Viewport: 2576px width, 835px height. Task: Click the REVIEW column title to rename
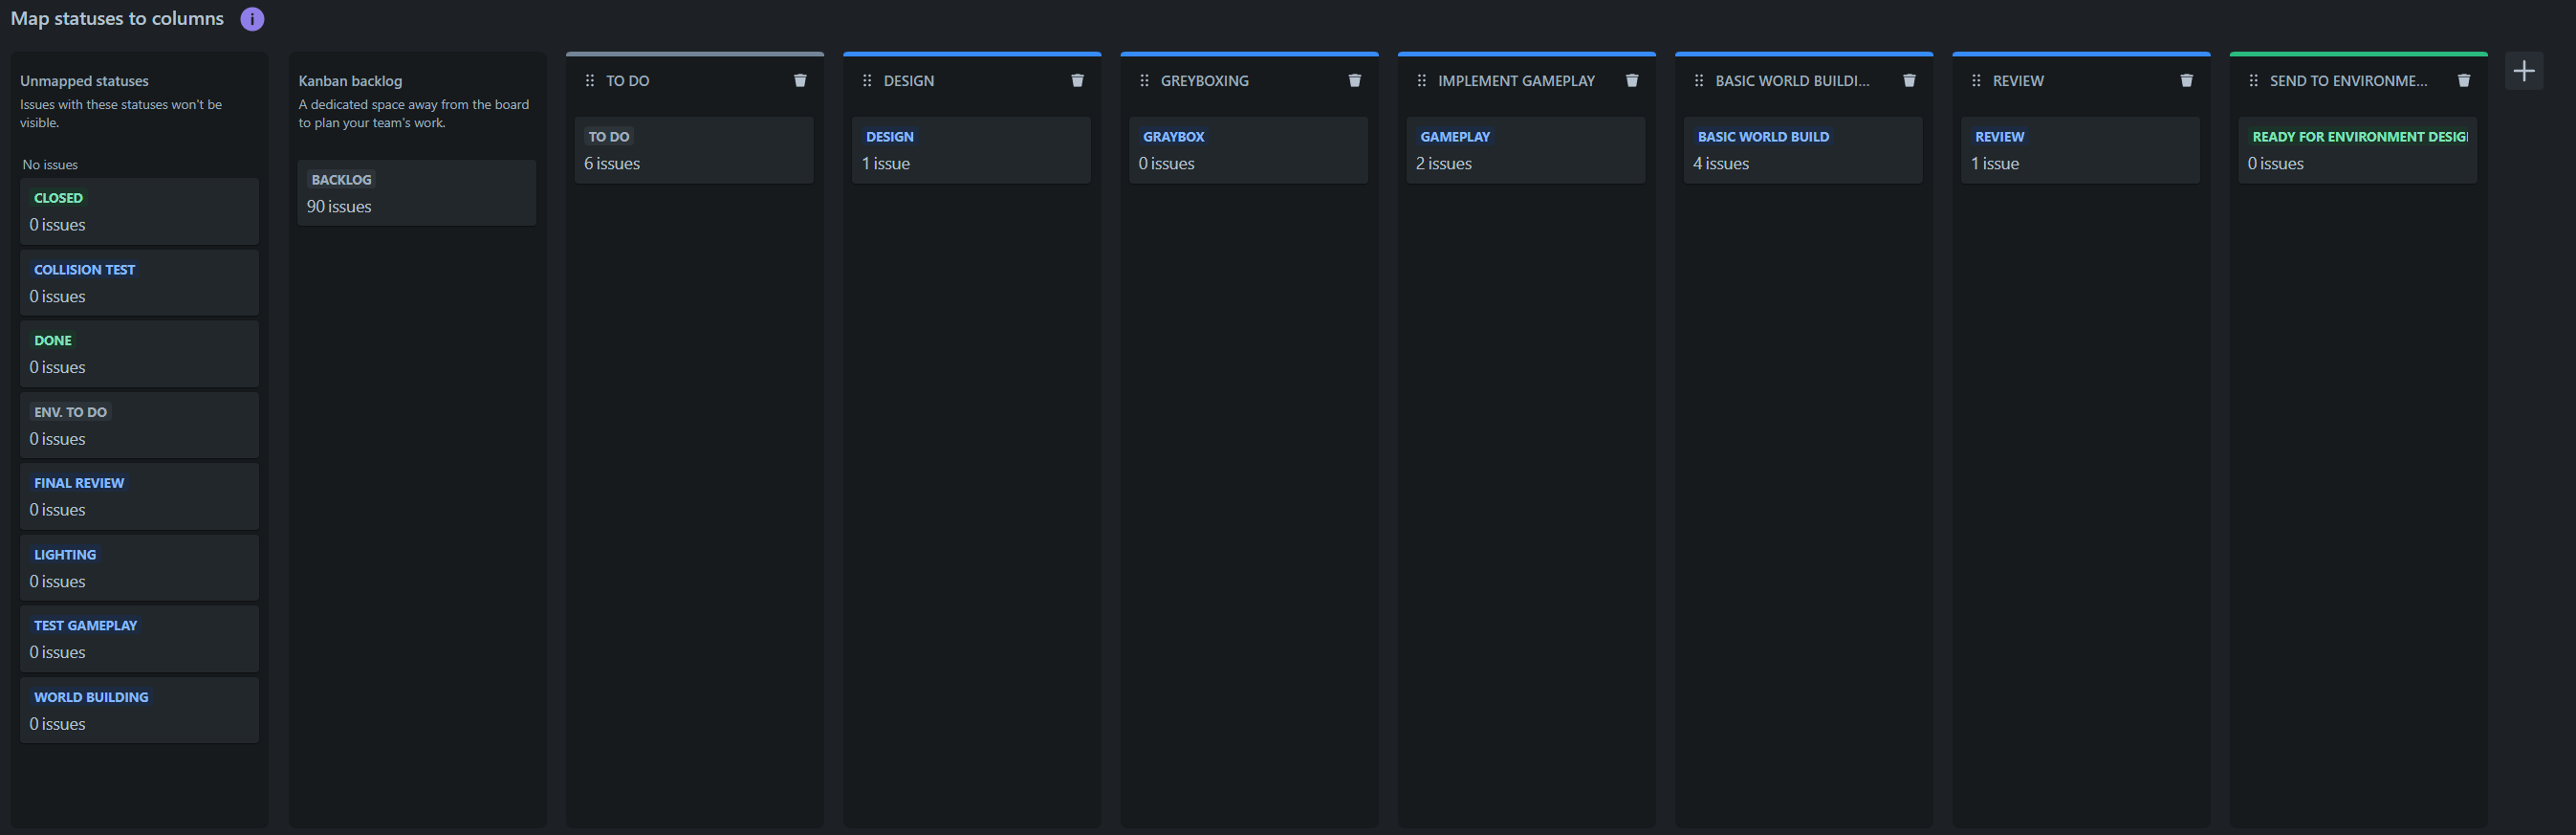click(2018, 81)
